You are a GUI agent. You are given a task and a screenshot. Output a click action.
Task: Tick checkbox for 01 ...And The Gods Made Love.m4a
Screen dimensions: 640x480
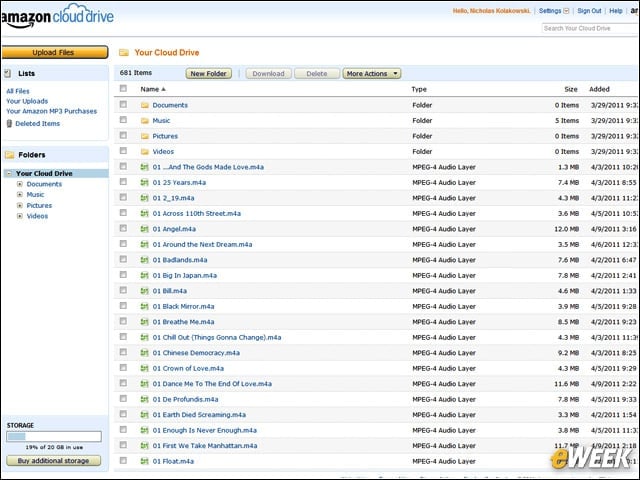[123, 167]
